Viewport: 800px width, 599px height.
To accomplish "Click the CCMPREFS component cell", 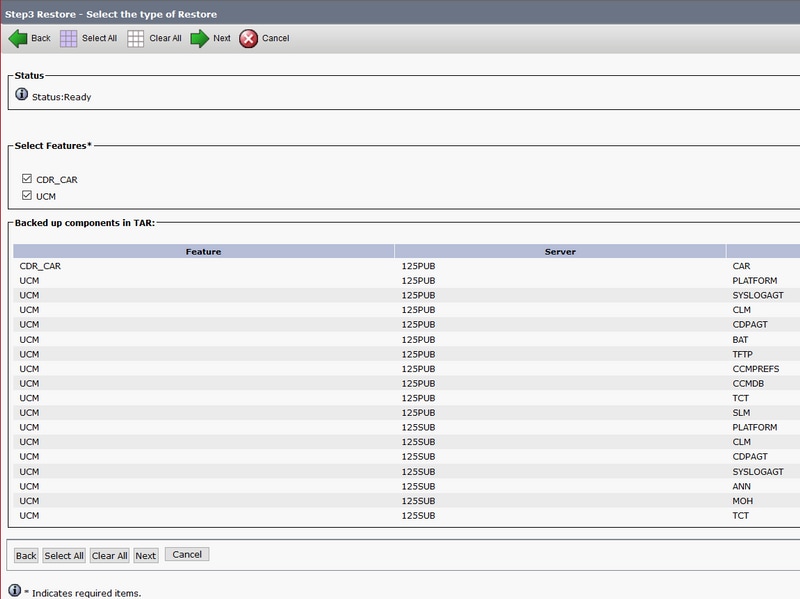I will pos(756,369).
